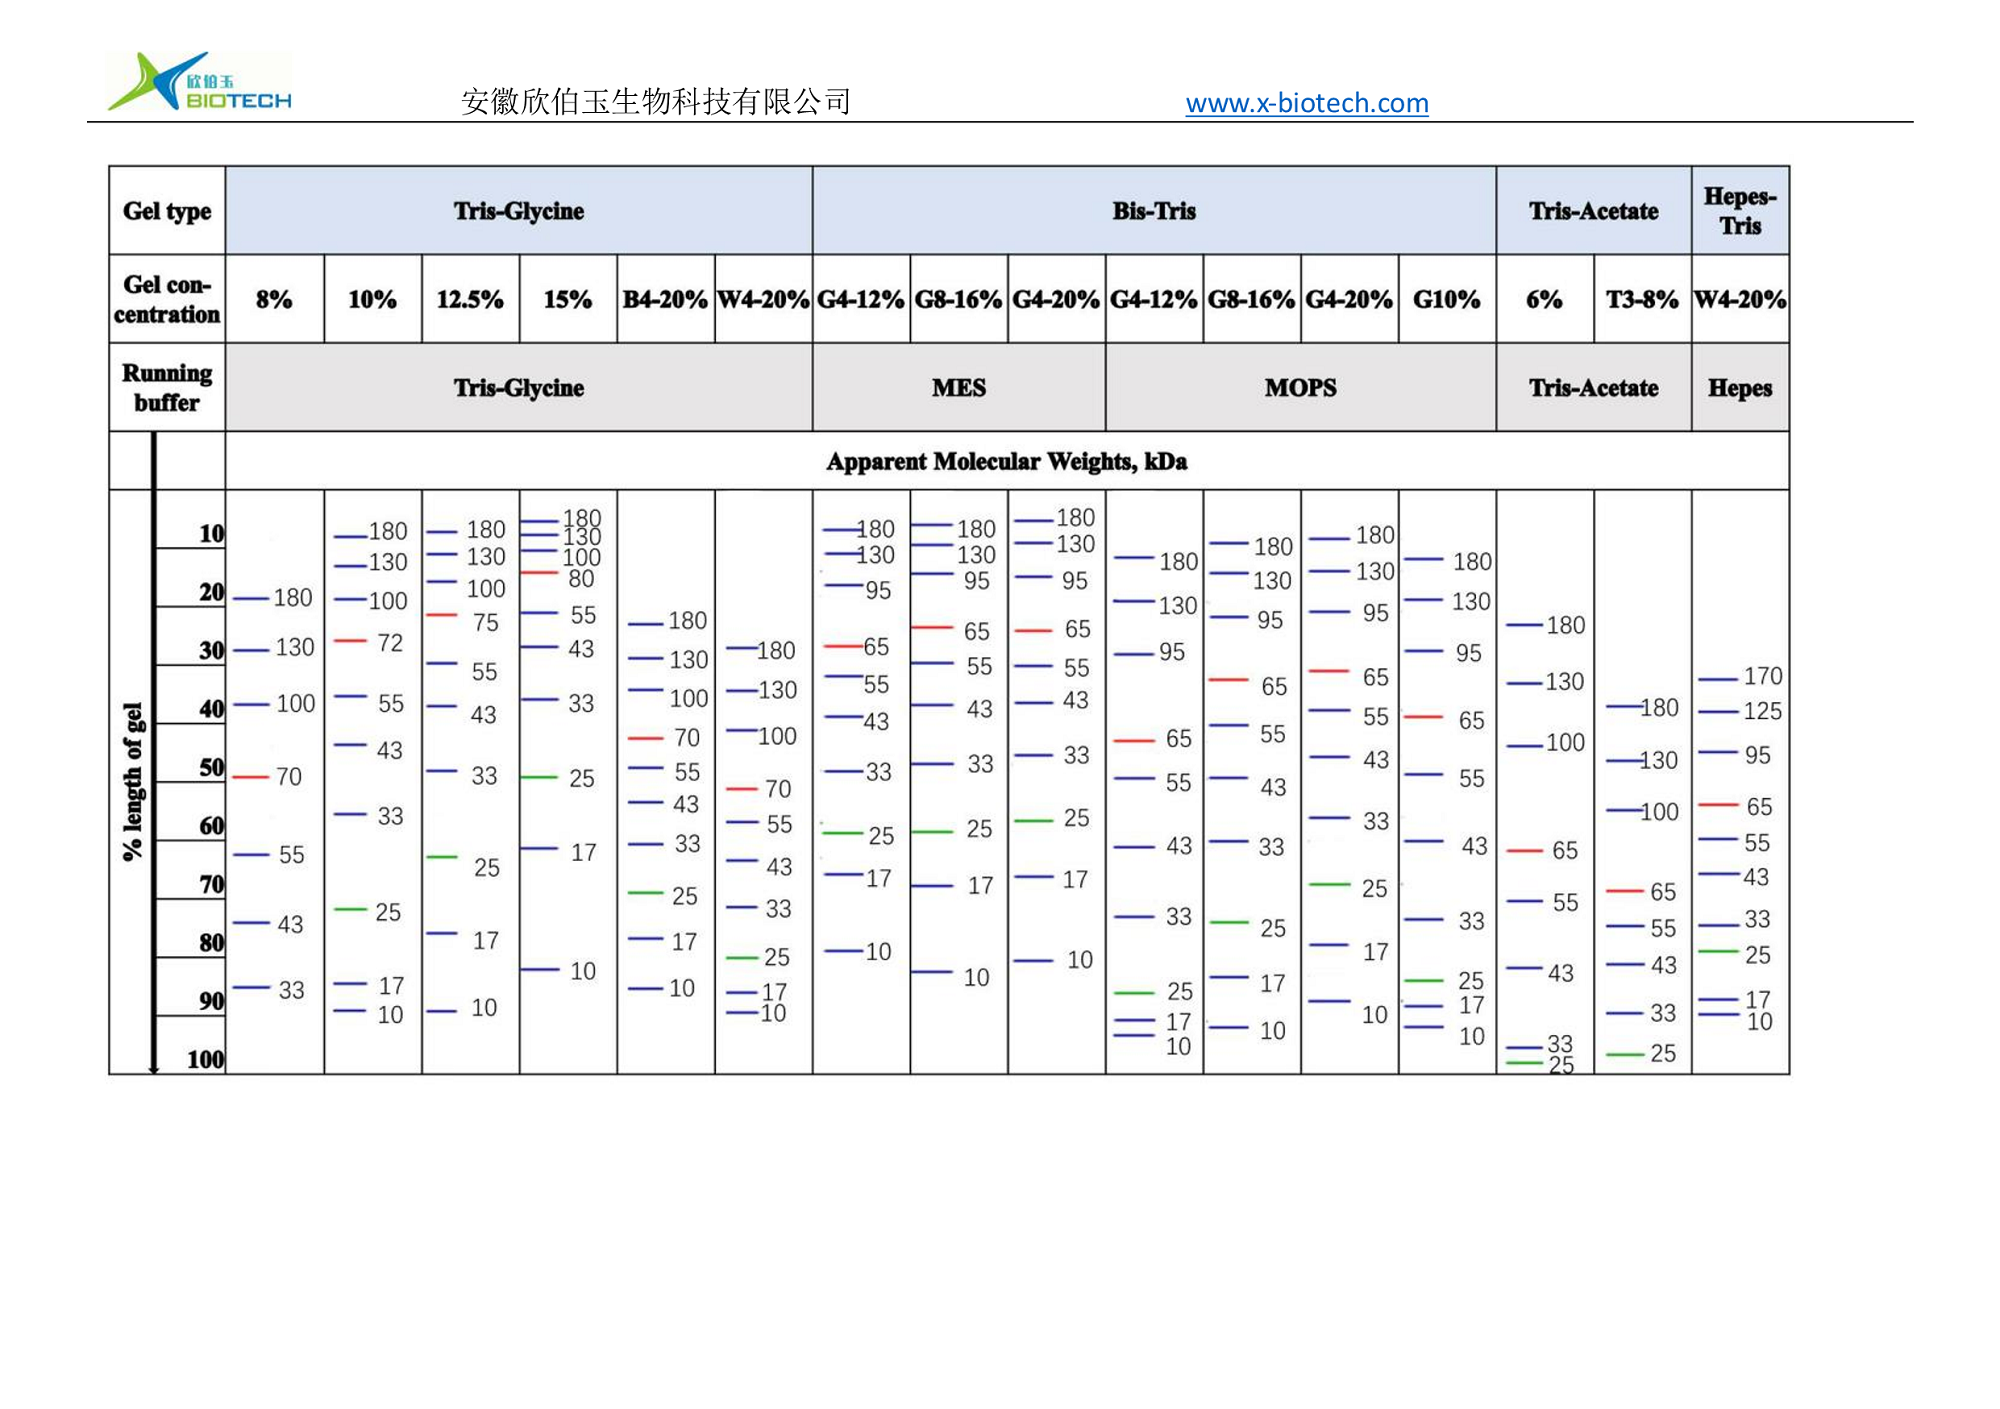Select the B4-20% concentration cell
This screenshot has width=2000, height=1409.
pyautogui.click(x=666, y=299)
